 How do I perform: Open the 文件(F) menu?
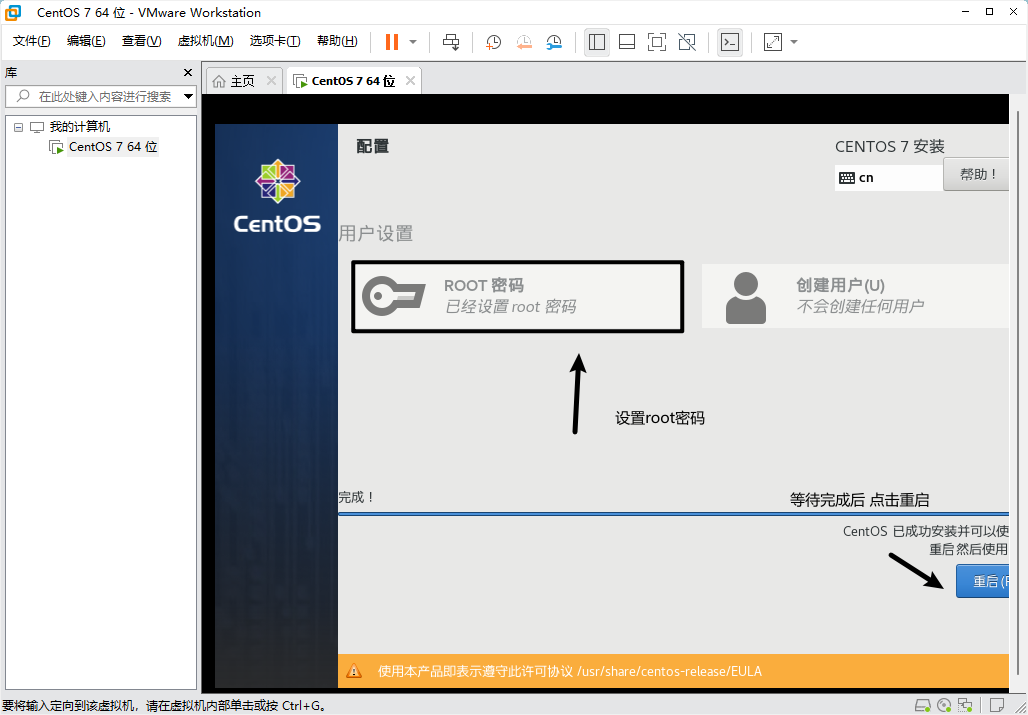click(31, 41)
